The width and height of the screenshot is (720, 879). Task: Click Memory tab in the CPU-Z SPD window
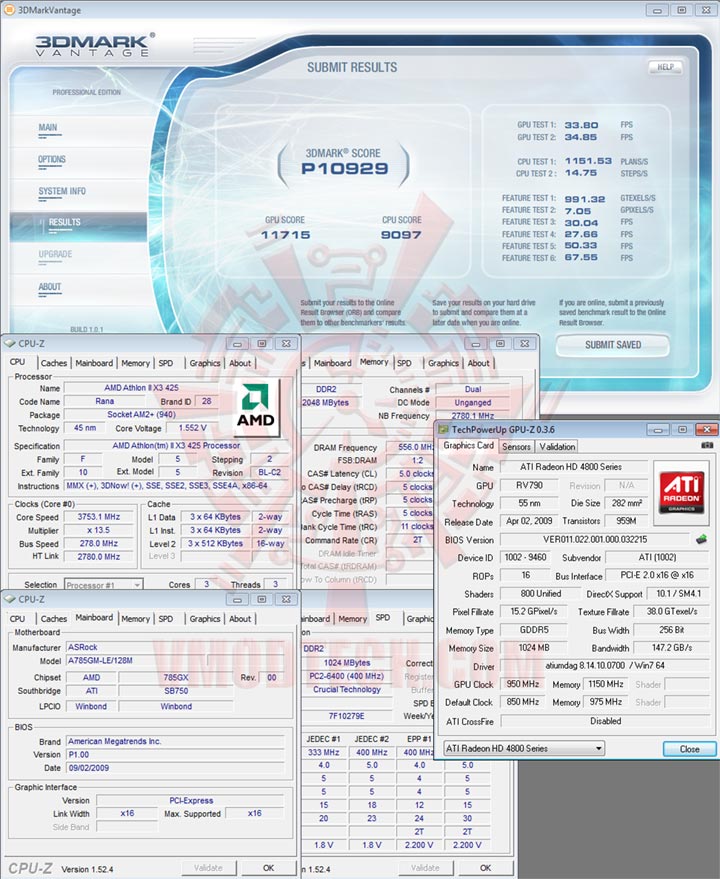point(353,619)
